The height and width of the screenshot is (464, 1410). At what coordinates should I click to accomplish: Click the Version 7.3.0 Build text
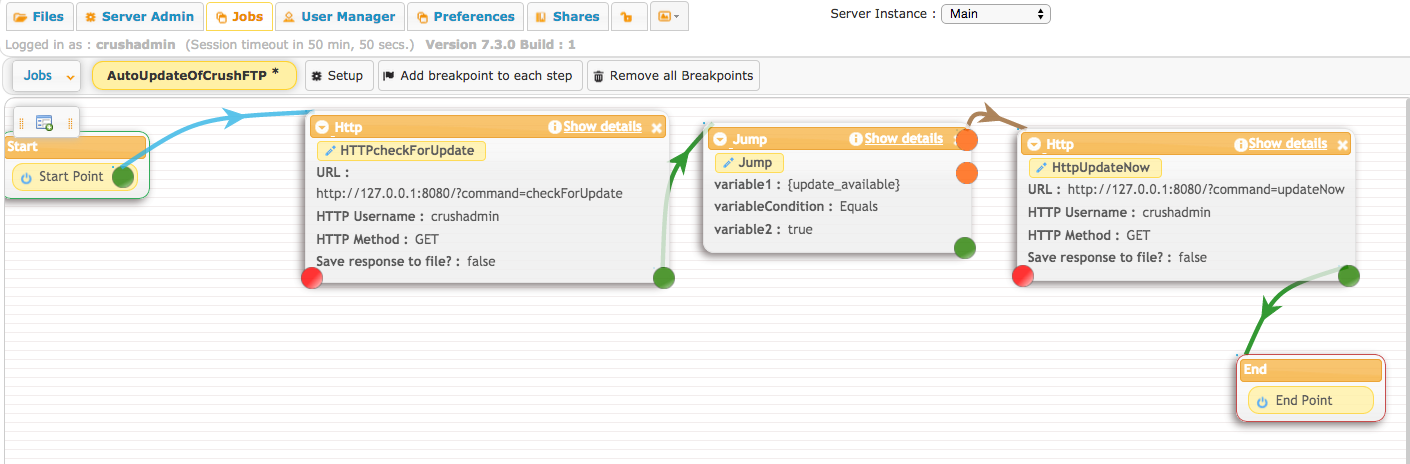(x=500, y=45)
